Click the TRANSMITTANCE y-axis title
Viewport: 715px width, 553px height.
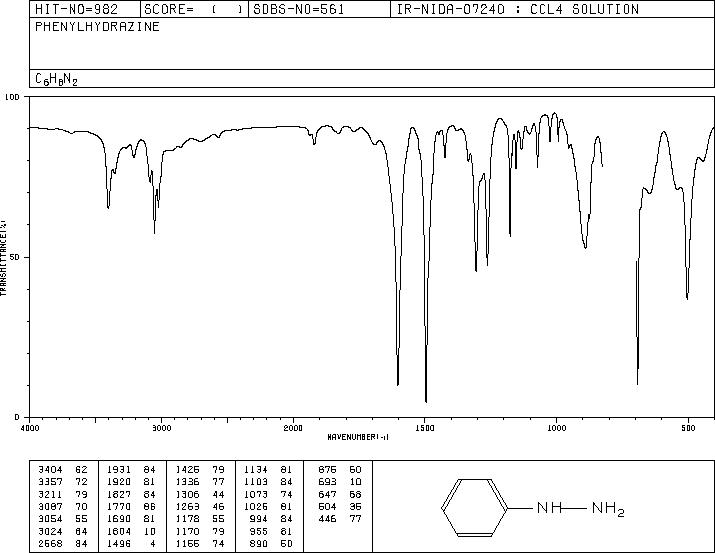click(x=3, y=258)
